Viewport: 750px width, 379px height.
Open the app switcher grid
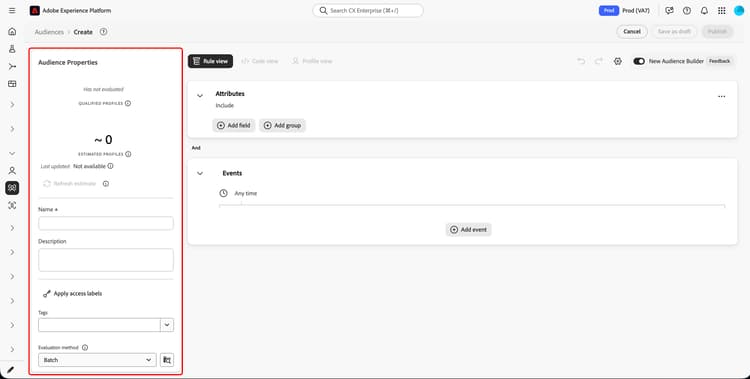(x=721, y=11)
